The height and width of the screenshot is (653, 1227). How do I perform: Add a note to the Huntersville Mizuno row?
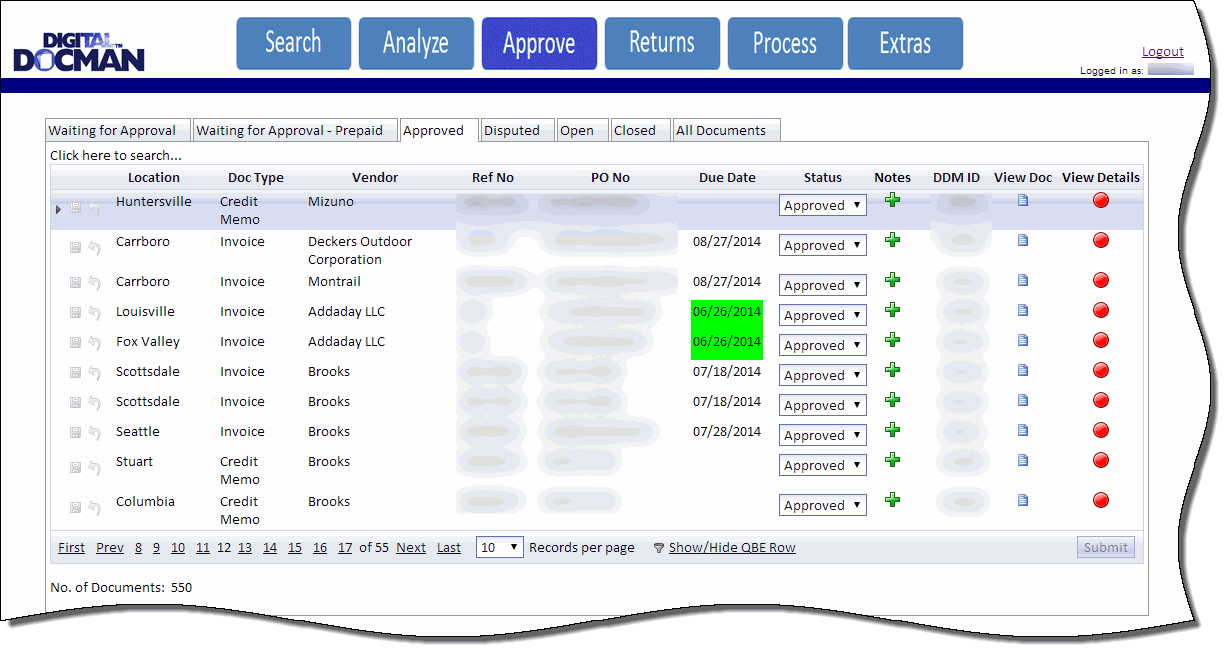click(x=892, y=200)
